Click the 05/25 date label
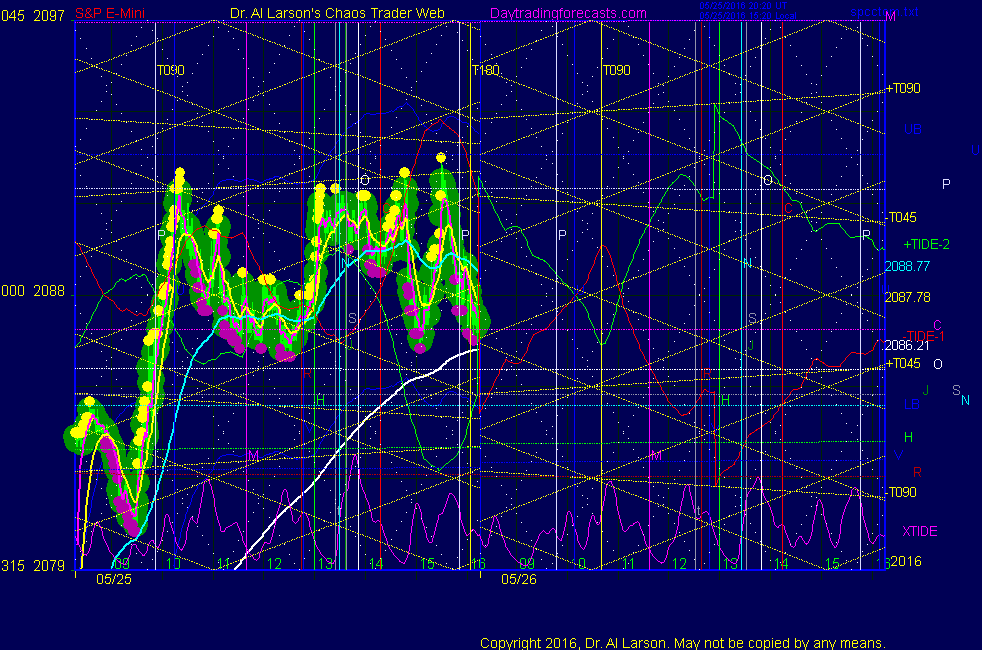 click(114, 579)
